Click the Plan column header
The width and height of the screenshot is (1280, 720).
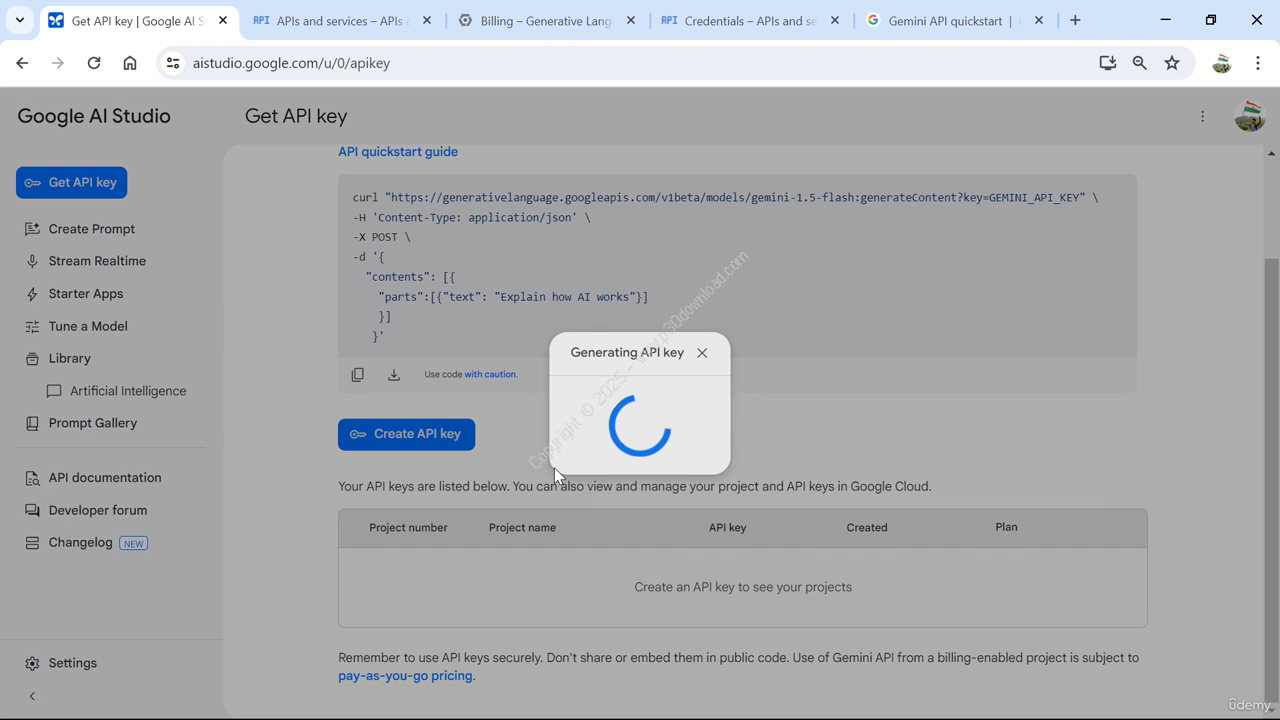1006,527
